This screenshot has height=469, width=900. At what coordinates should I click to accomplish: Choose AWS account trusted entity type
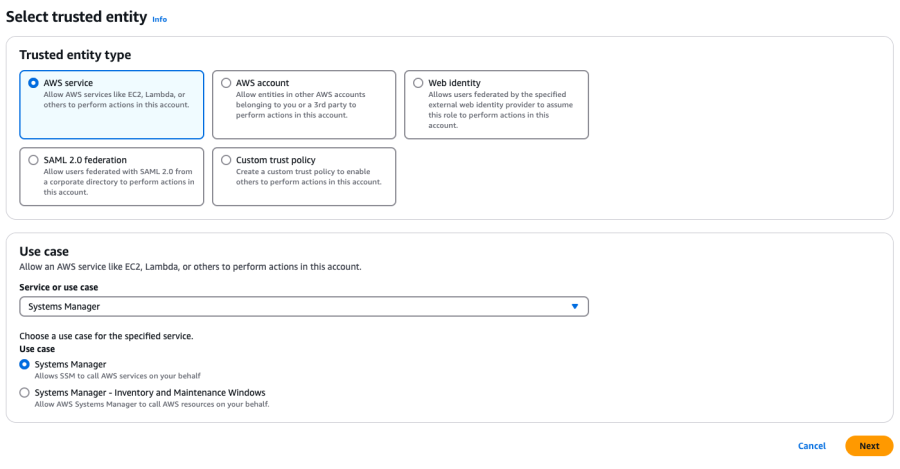(226, 83)
